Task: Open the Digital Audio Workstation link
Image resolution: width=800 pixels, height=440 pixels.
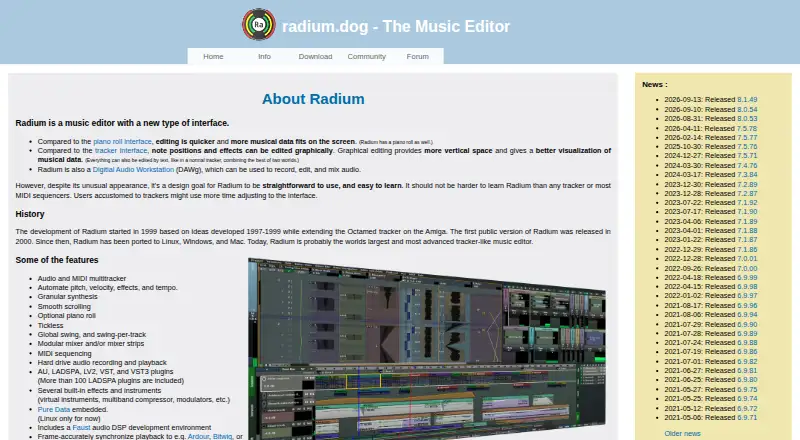Action: (133, 169)
